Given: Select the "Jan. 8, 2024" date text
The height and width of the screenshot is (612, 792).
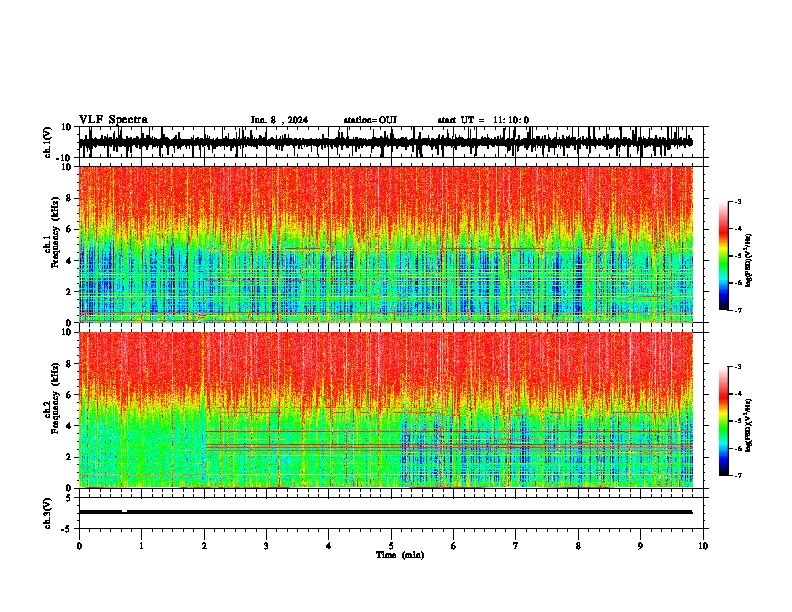Looking at the screenshot, I should coord(279,120).
